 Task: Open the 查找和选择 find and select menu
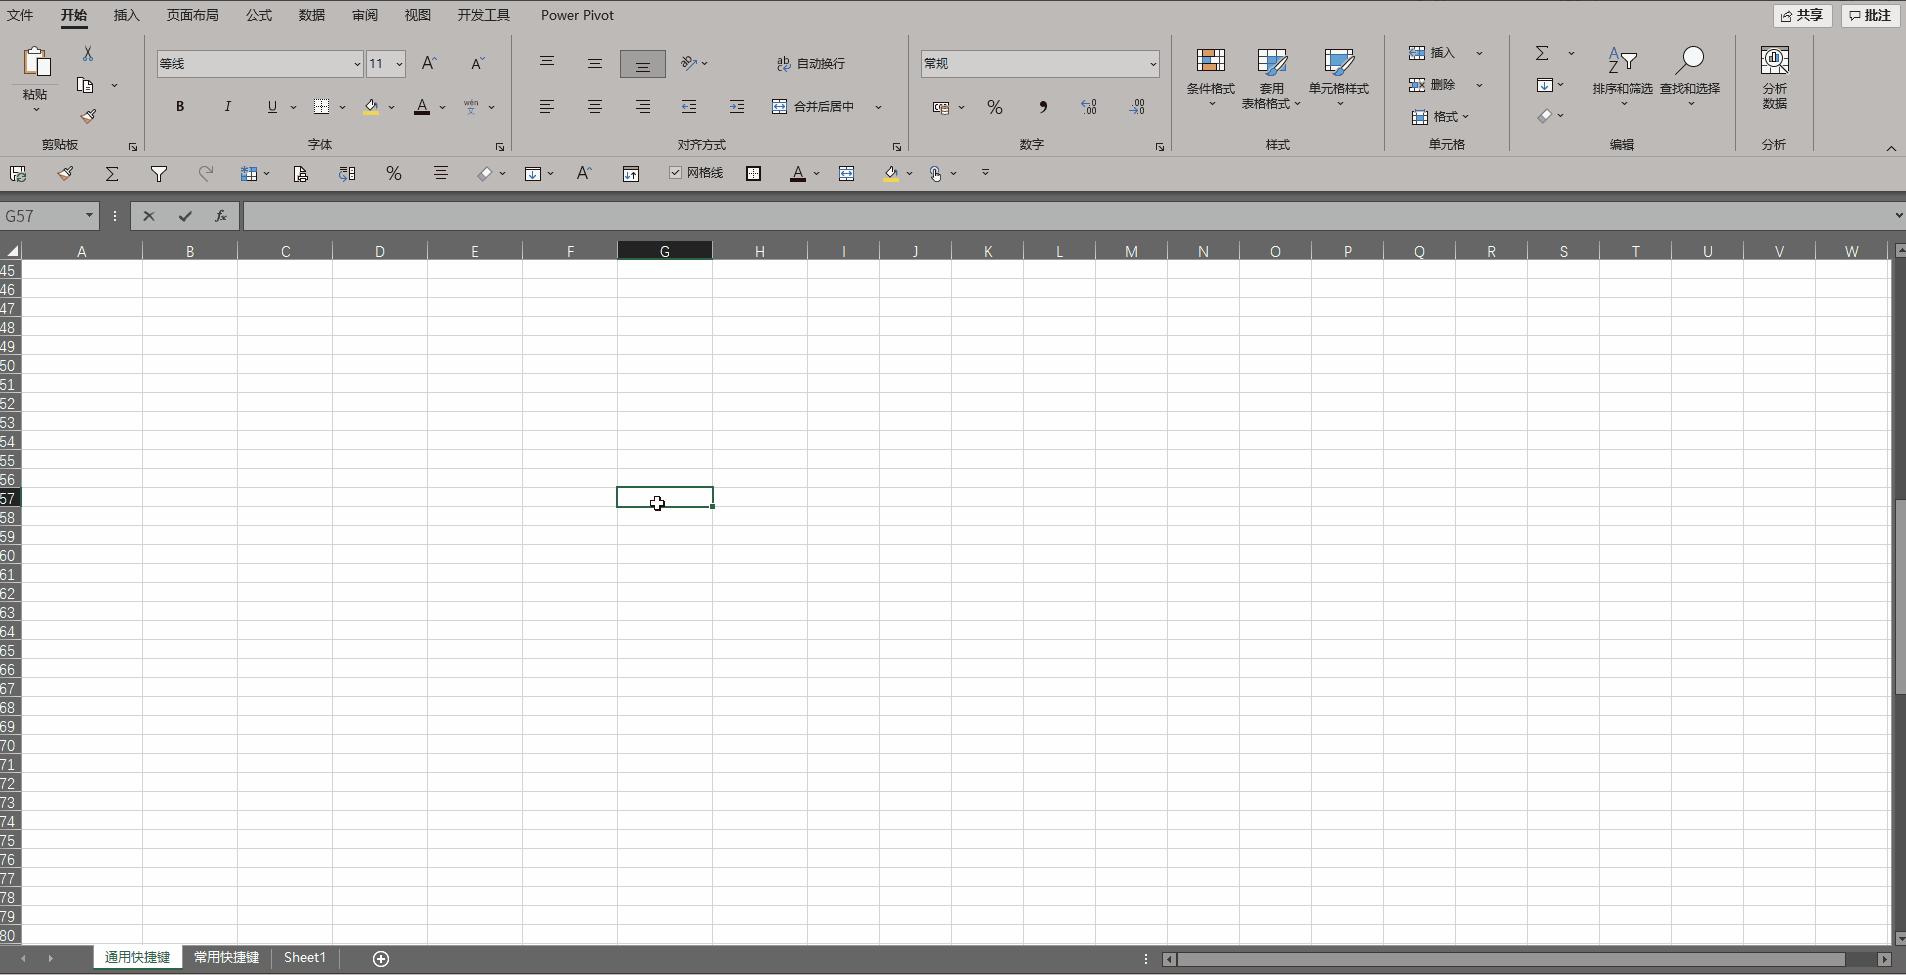(x=1690, y=76)
